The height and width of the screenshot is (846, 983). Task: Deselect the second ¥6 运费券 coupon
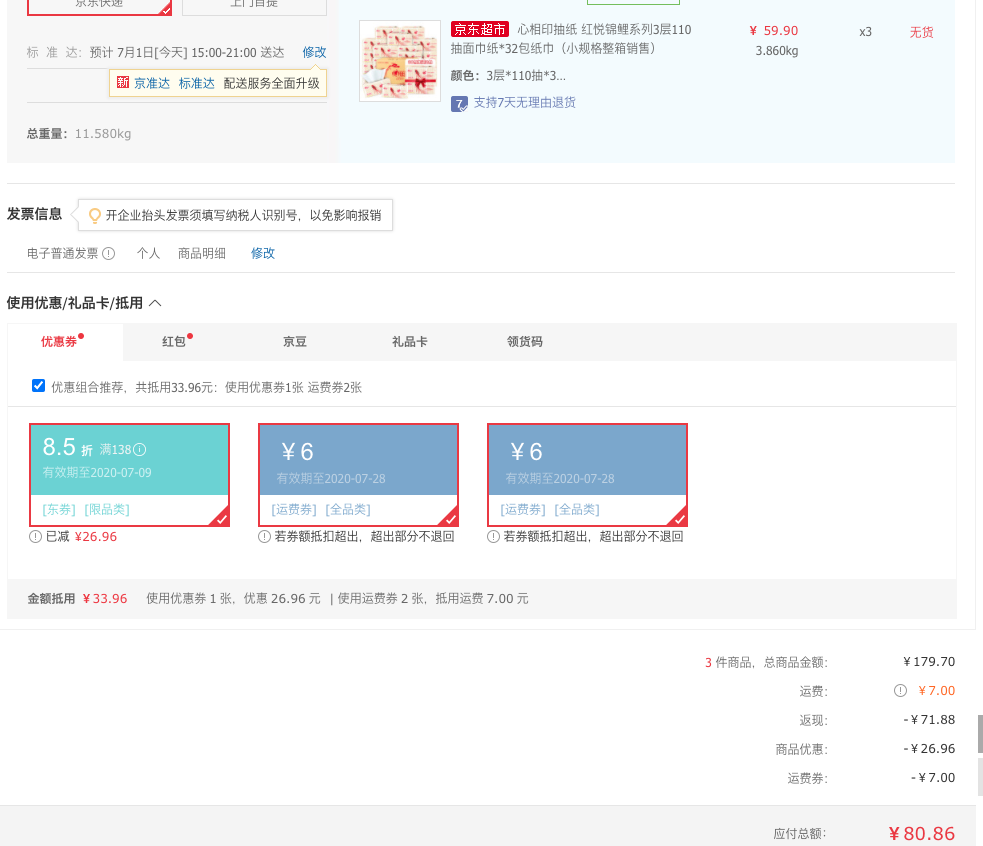pos(587,475)
